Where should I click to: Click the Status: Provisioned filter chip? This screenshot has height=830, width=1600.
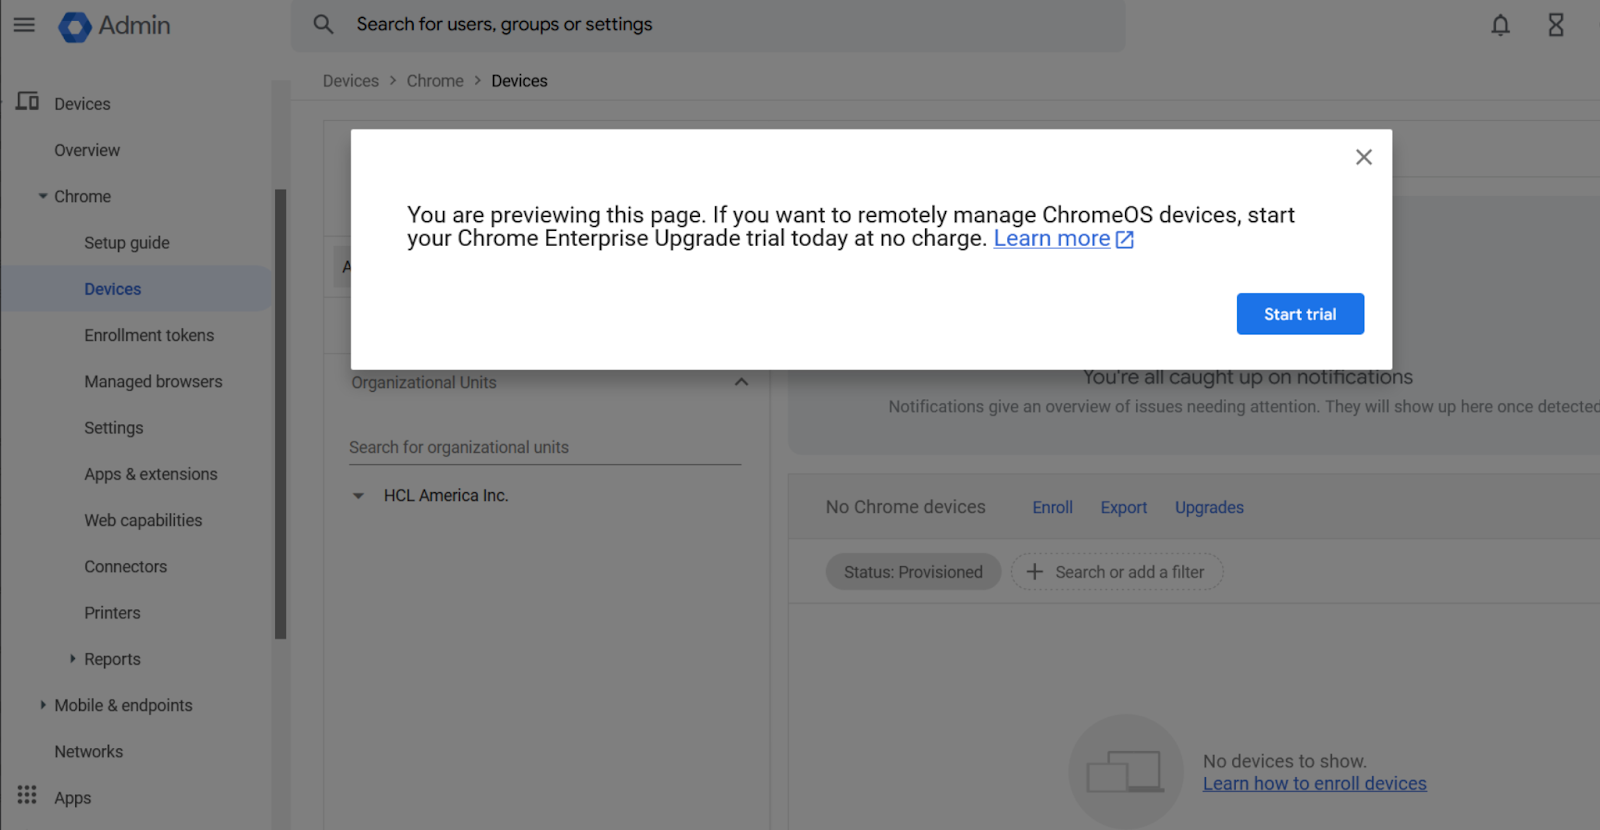(x=913, y=572)
